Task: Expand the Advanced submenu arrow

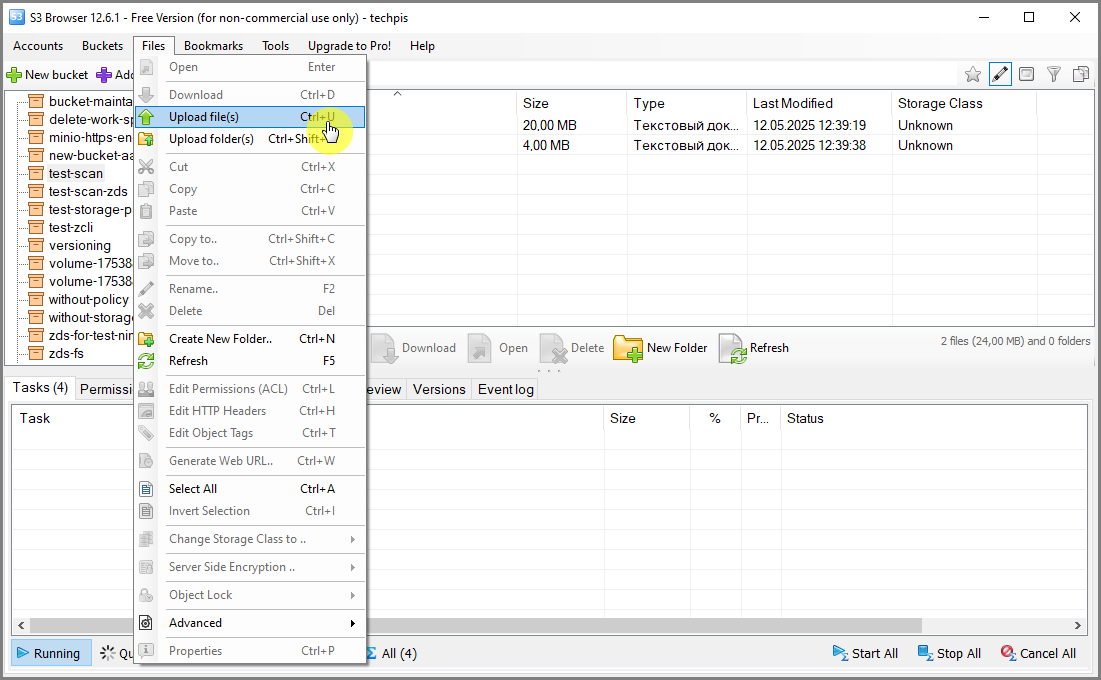Action: tap(352, 623)
